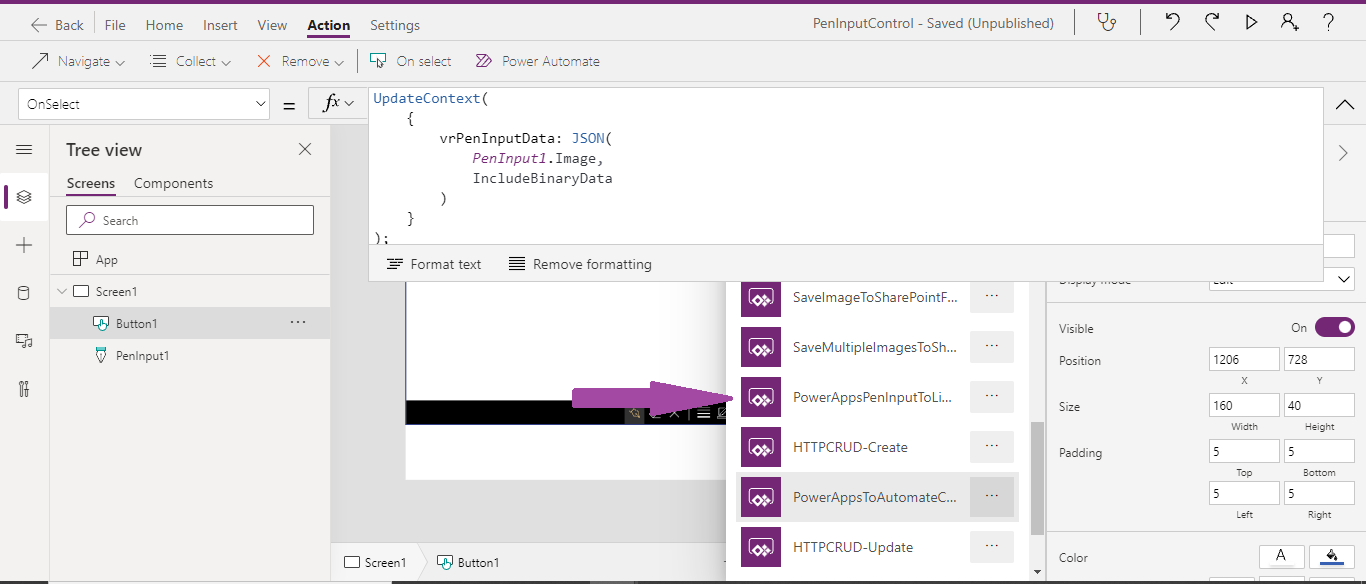Open the Tree view panel icon
Image resolution: width=1366 pixels, height=584 pixels.
[24, 196]
